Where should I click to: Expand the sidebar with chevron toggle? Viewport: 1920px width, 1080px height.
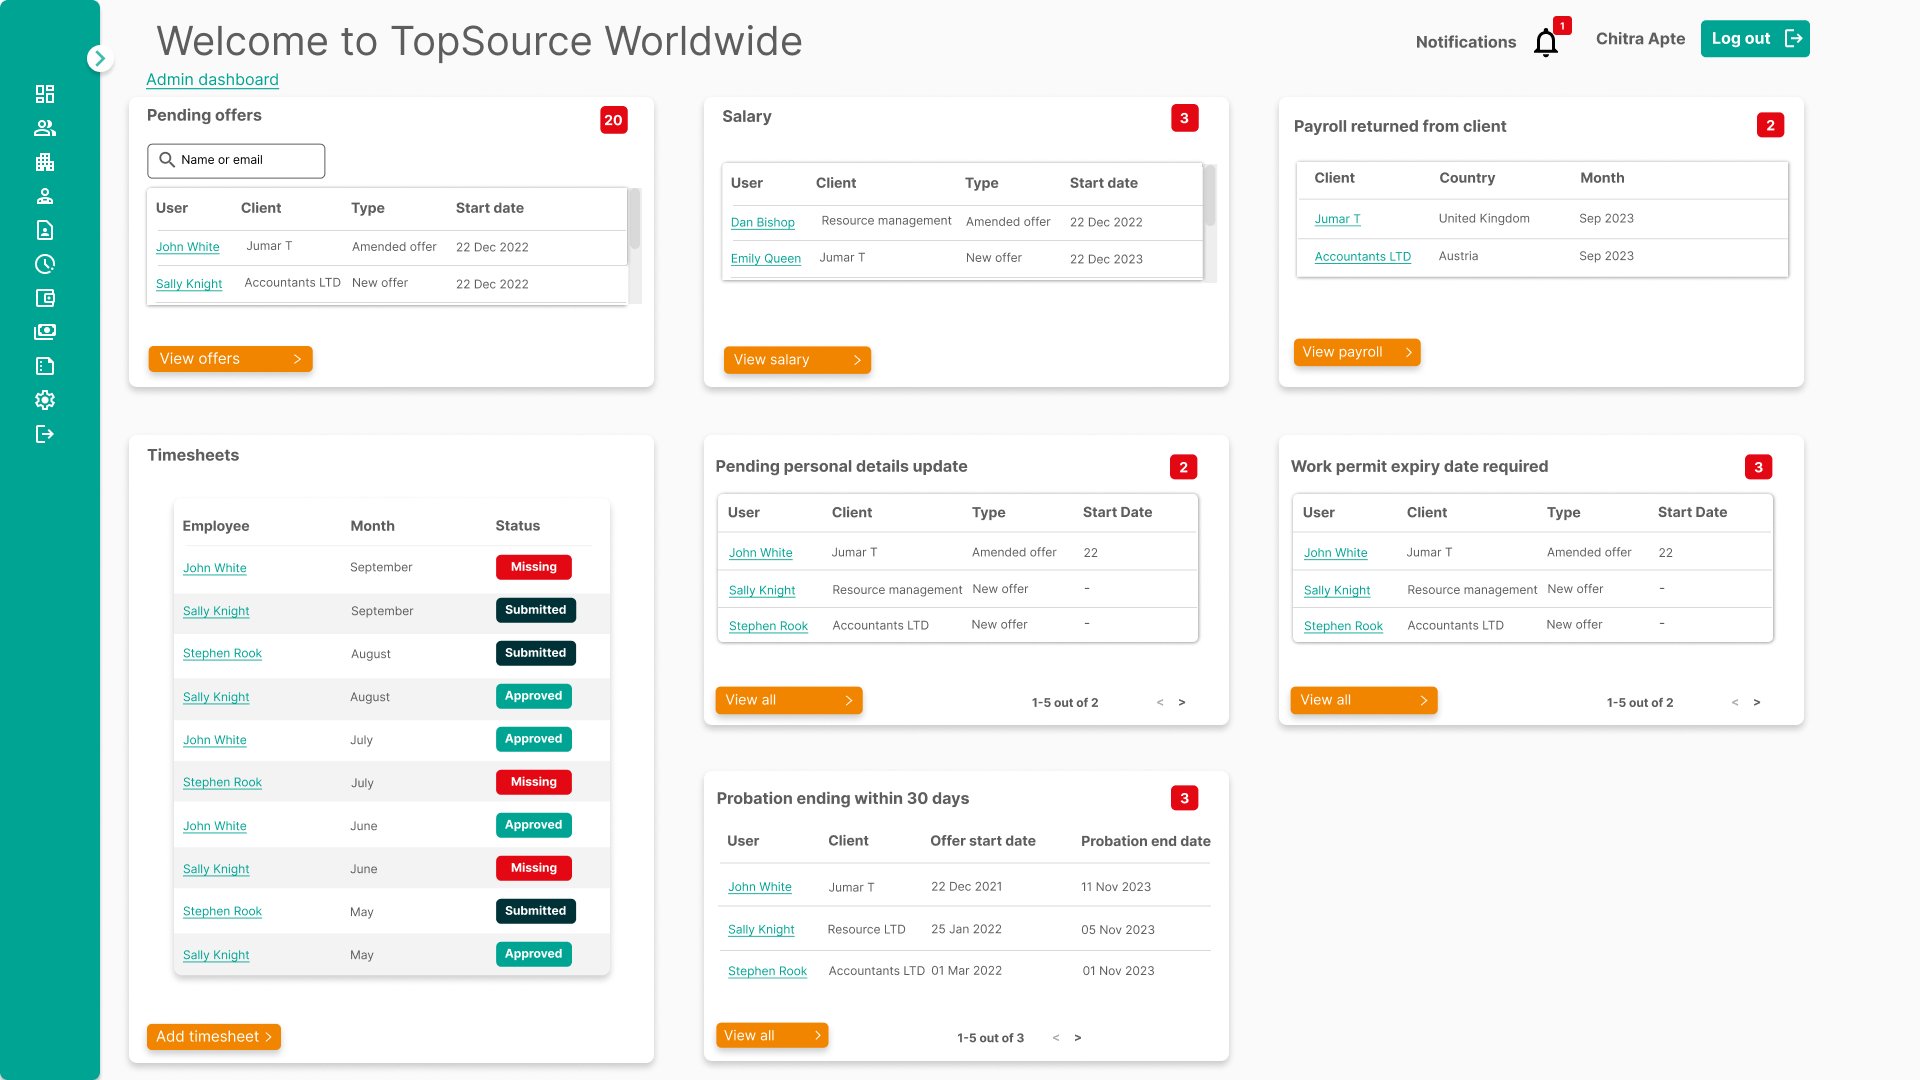pyautogui.click(x=99, y=59)
